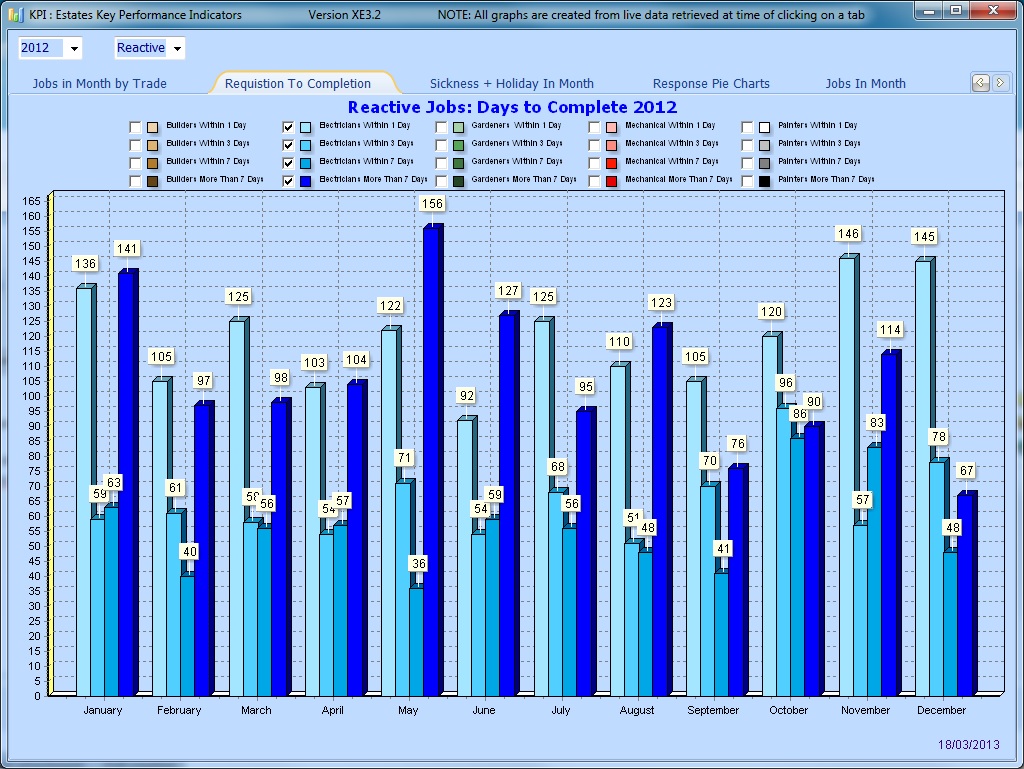Click Painters More Than 7 Days black swatch

[x=764, y=181]
